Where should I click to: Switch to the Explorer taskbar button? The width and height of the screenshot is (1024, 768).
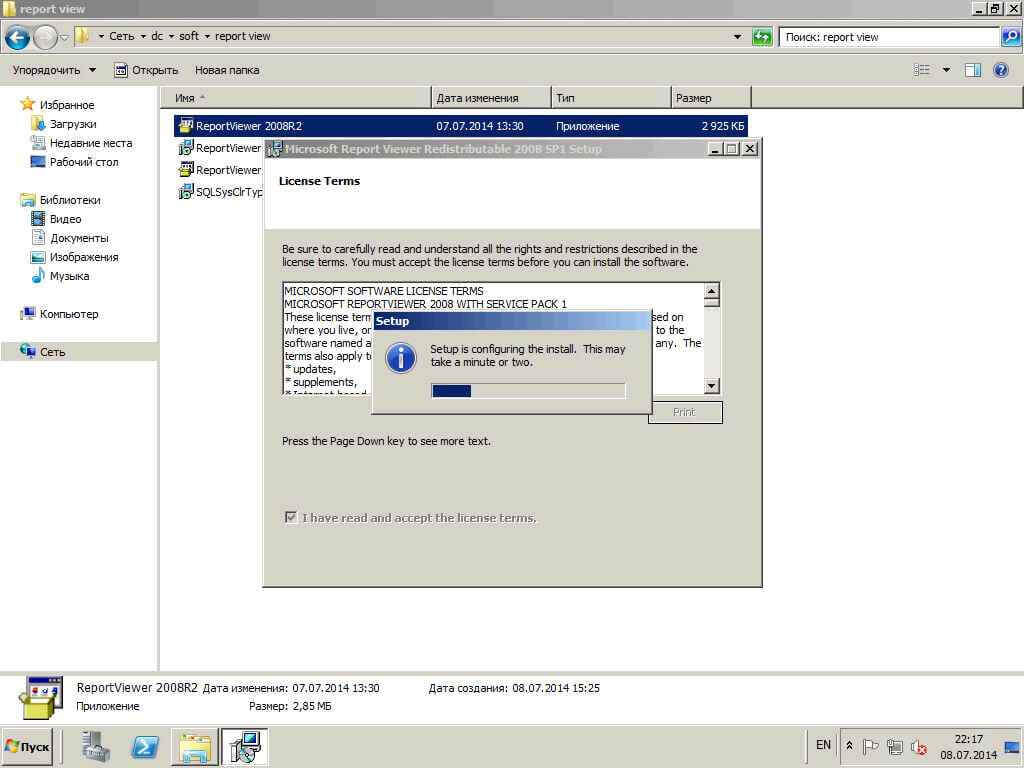(x=195, y=746)
